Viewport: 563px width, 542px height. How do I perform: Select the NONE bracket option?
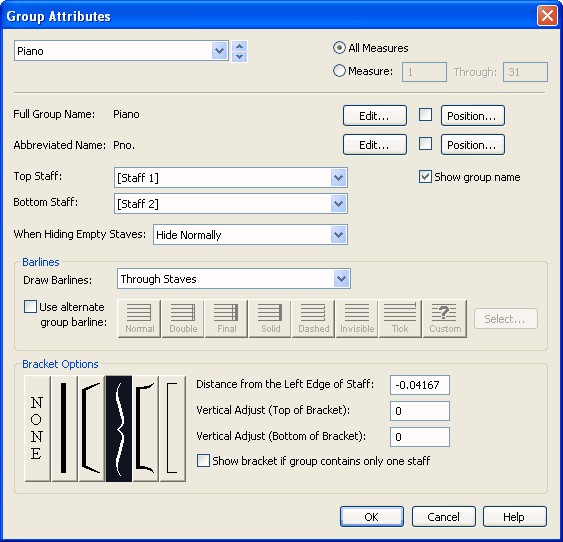tap(37, 429)
